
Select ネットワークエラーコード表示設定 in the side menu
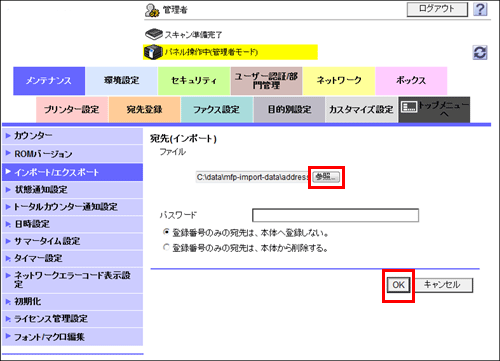point(72,280)
